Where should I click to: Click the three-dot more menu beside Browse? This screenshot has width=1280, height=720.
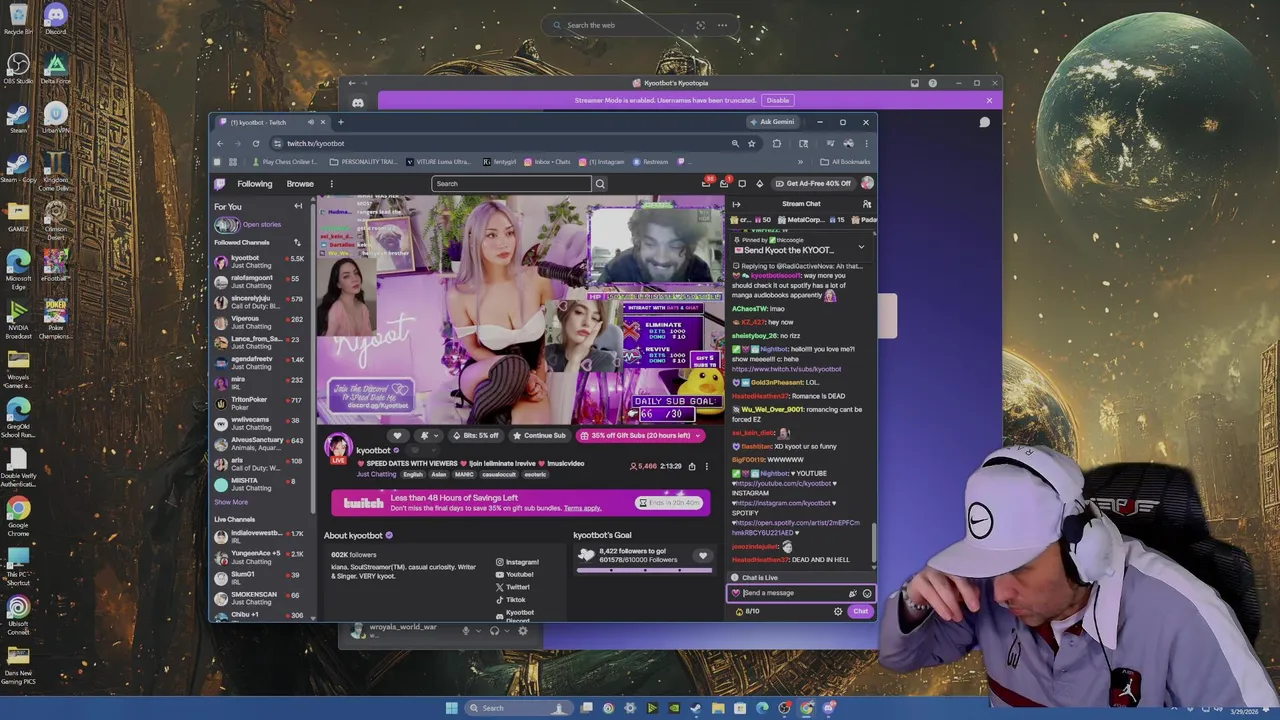(331, 184)
